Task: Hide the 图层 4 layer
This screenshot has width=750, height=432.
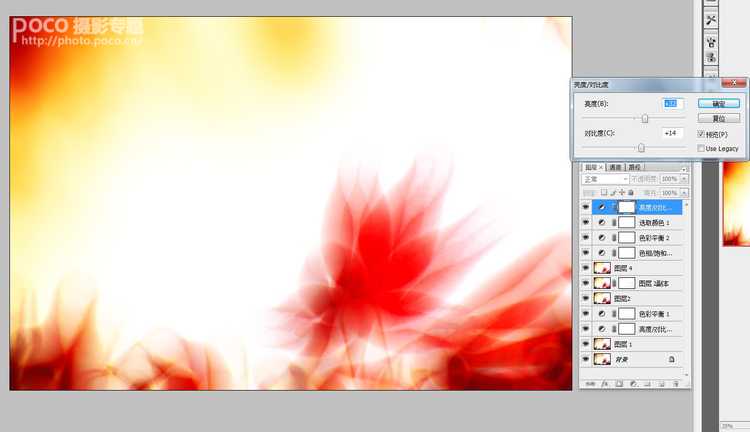Action: tap(585, 268)
